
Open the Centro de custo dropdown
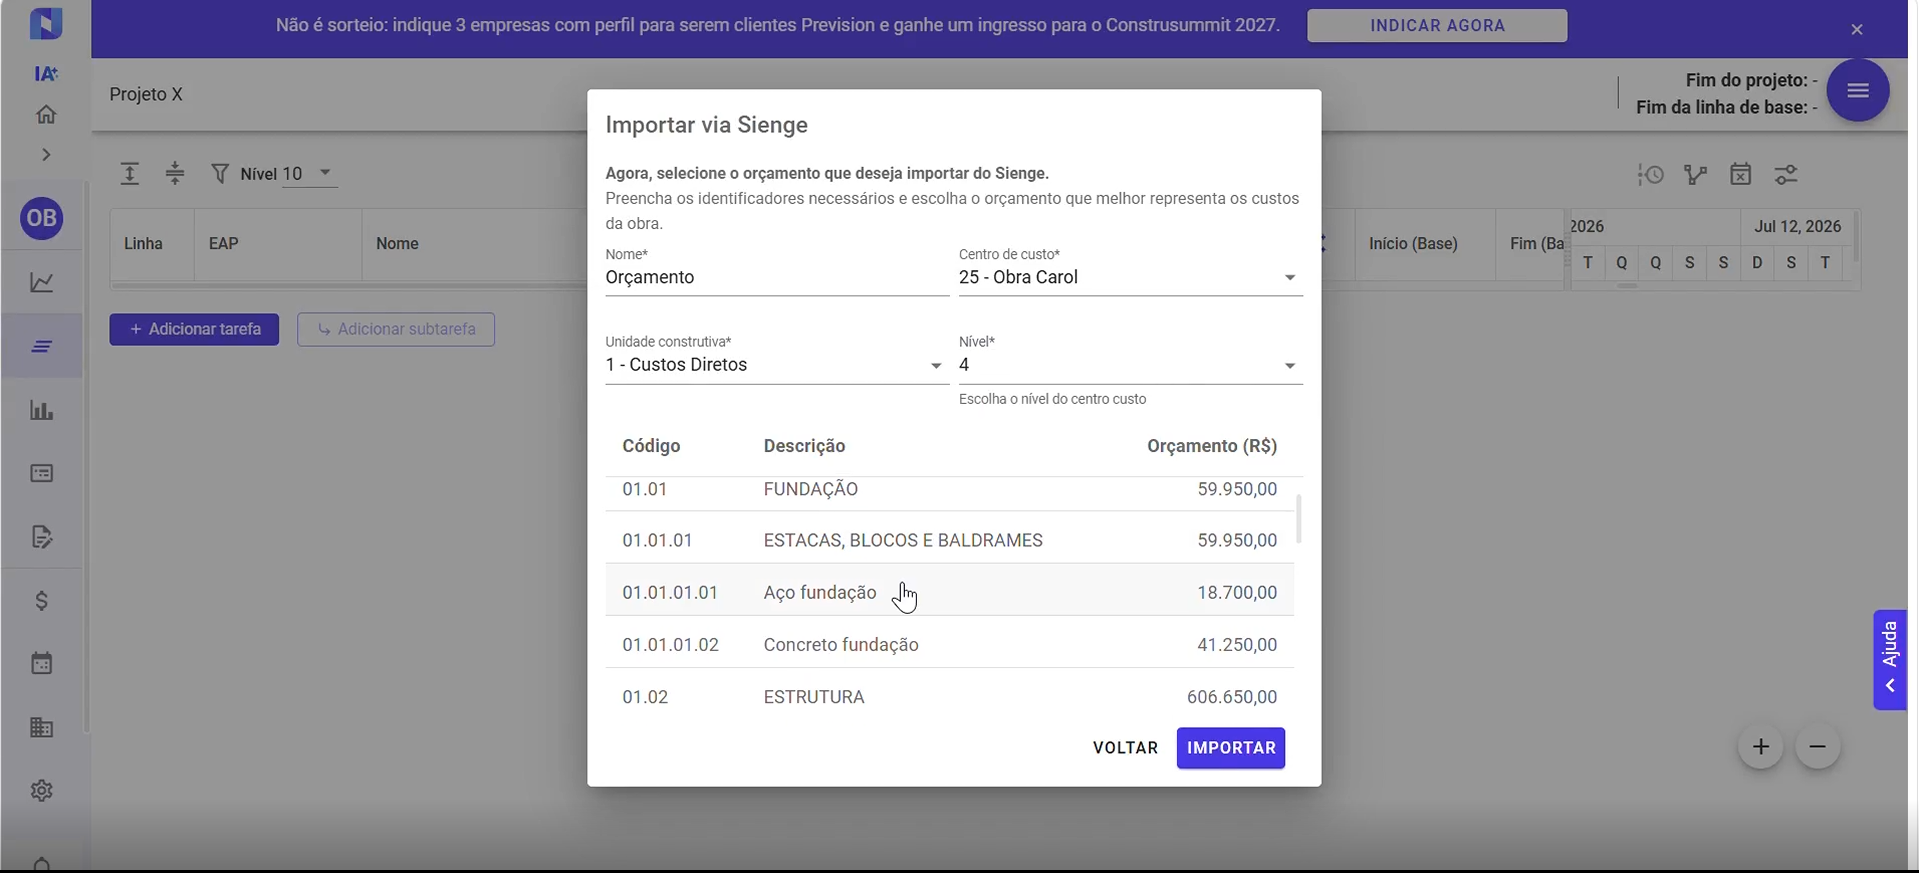(x=1130, y=278)
